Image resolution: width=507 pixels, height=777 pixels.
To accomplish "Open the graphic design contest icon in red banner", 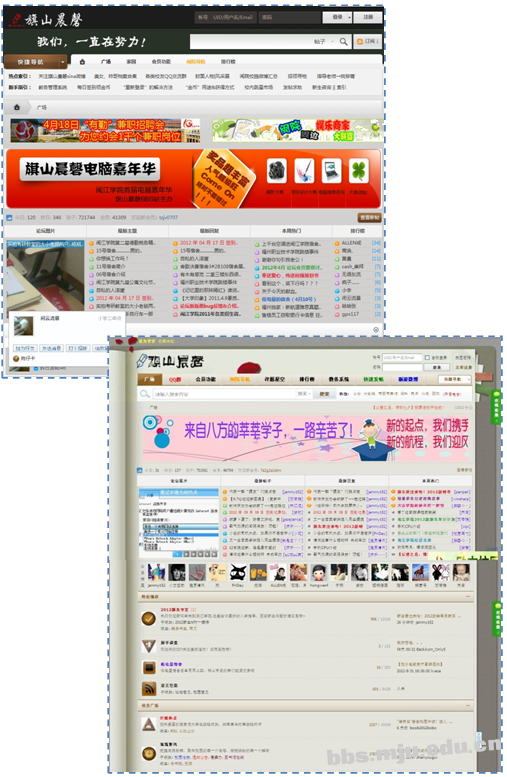I will pos(304,171).
